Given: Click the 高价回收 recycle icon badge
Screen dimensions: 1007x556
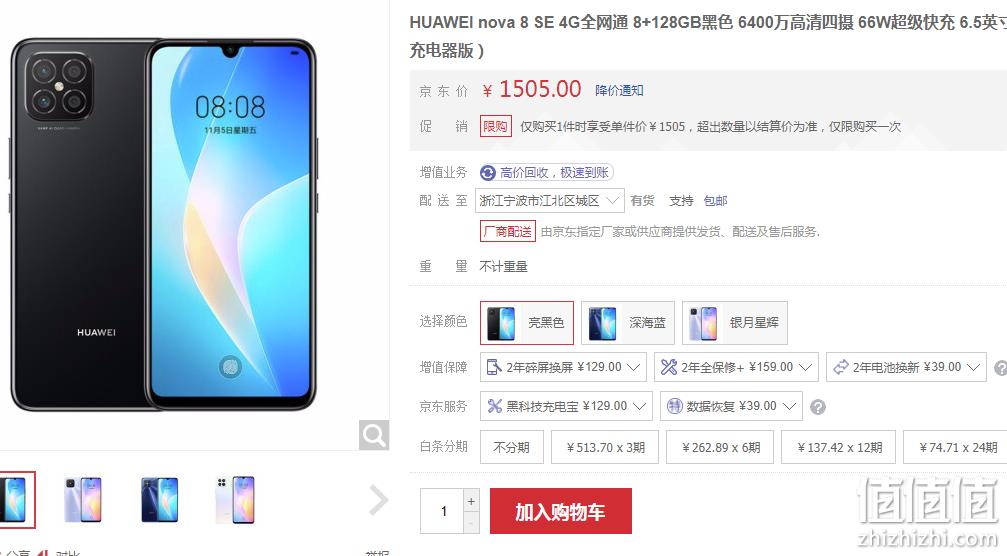Looking at the screenshot, I should [488, 173].
